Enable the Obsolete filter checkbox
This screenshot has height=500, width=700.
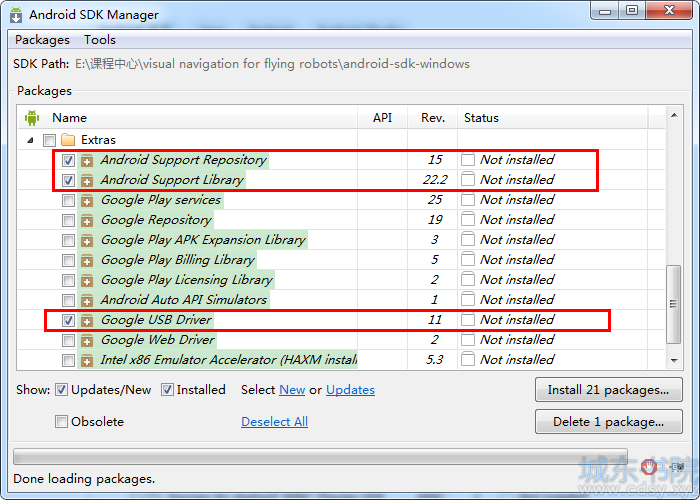coord(61,421)
